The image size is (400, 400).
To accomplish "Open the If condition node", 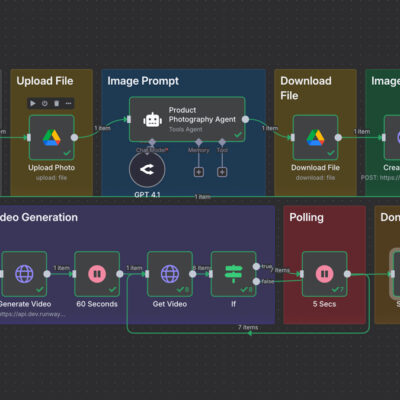I will (x=234, y=274).
